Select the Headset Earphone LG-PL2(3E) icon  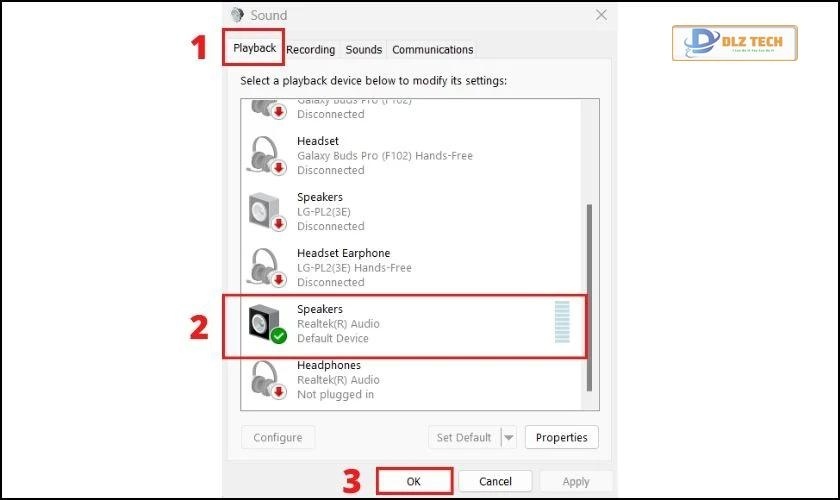(x=267, y=267)
